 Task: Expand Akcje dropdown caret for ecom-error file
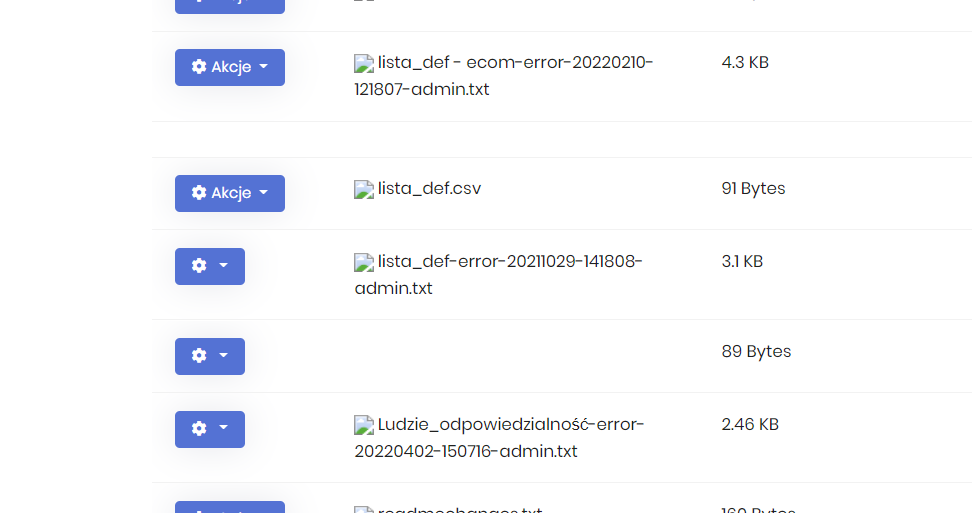(x=264, y=67)
